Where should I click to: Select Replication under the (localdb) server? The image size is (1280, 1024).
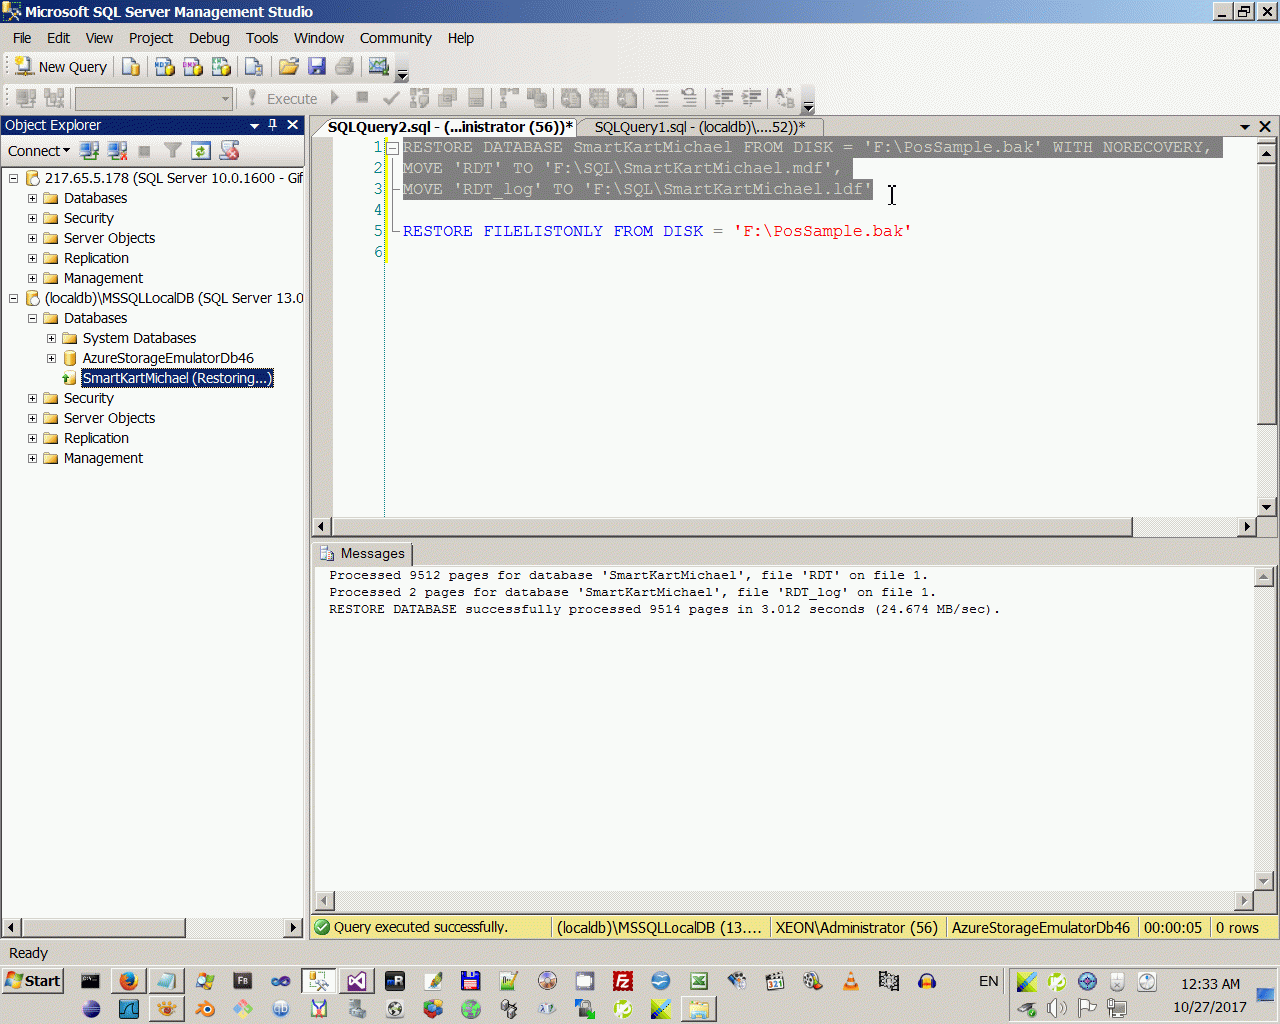coord(96,438)
